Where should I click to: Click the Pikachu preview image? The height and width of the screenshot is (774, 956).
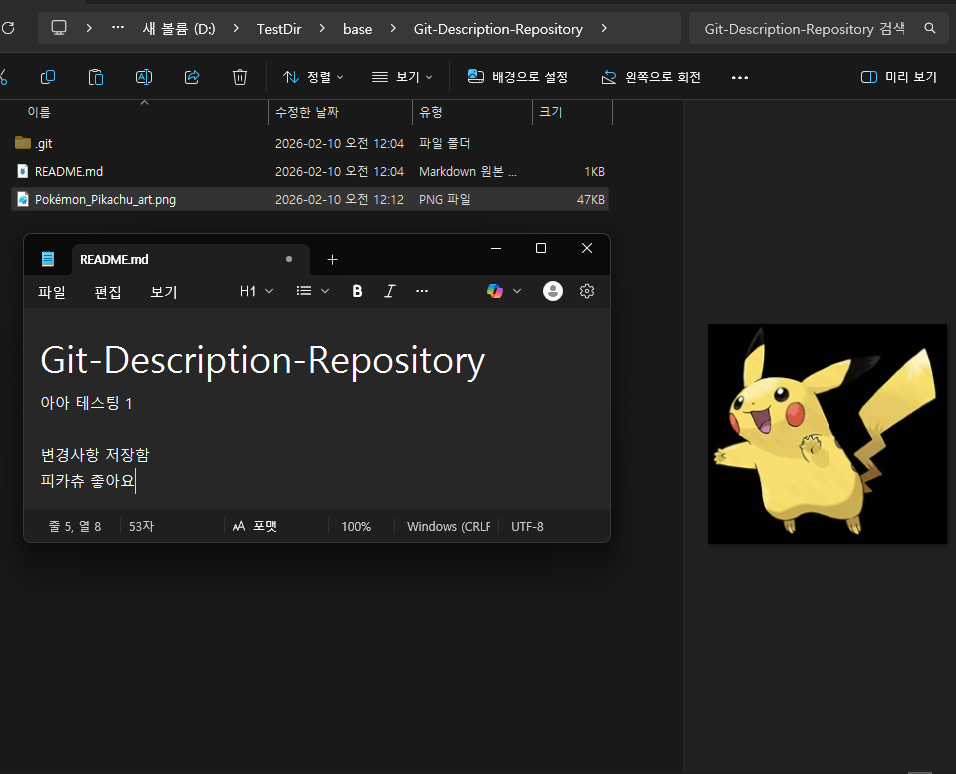(x=827, y=433)
